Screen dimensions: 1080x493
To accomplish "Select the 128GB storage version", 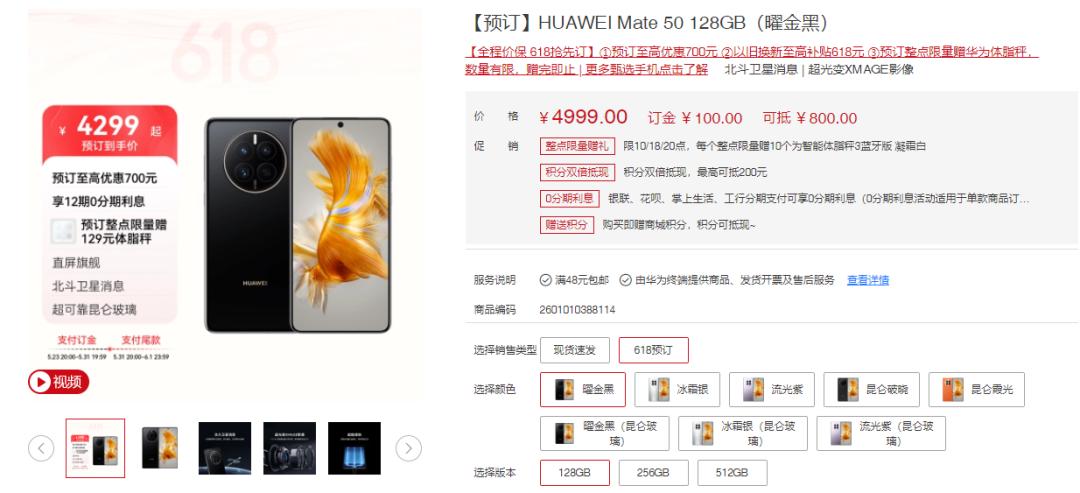I will point(574,473).
